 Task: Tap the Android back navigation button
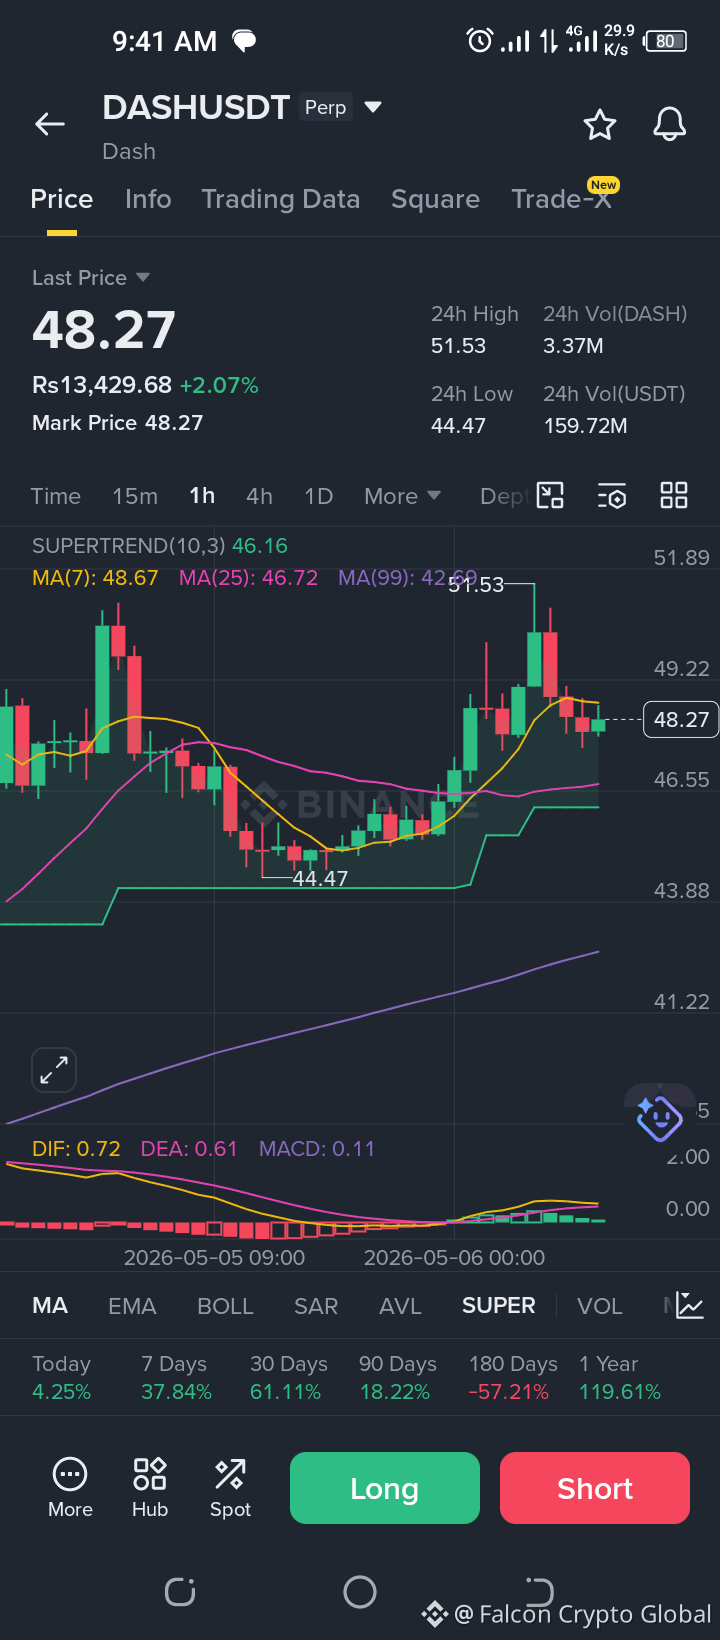539,1591
